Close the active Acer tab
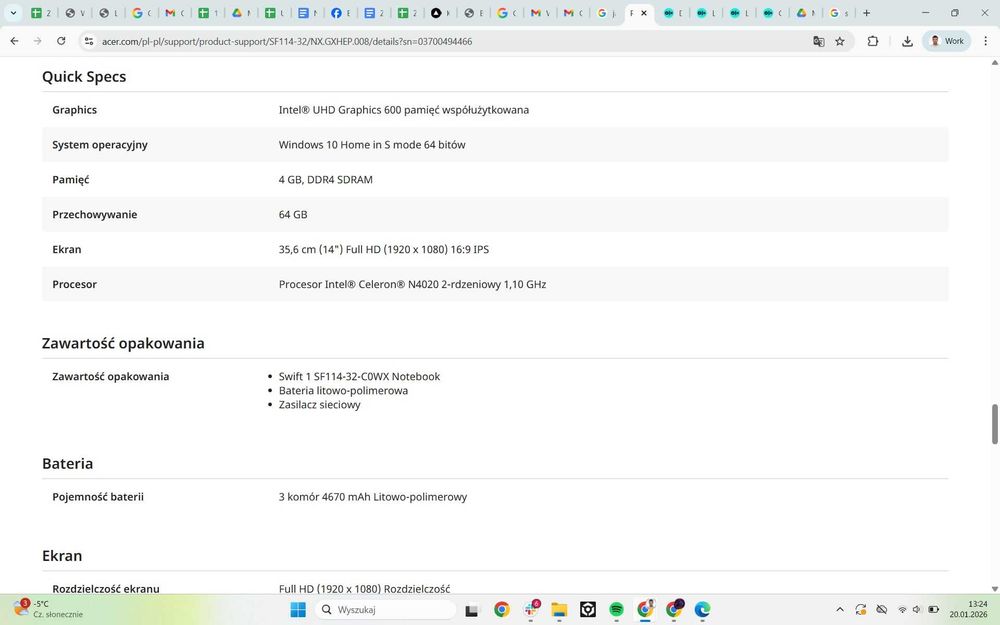This screenshot has width=1000, height=625. pyautogui.click(x=644, y=13)
